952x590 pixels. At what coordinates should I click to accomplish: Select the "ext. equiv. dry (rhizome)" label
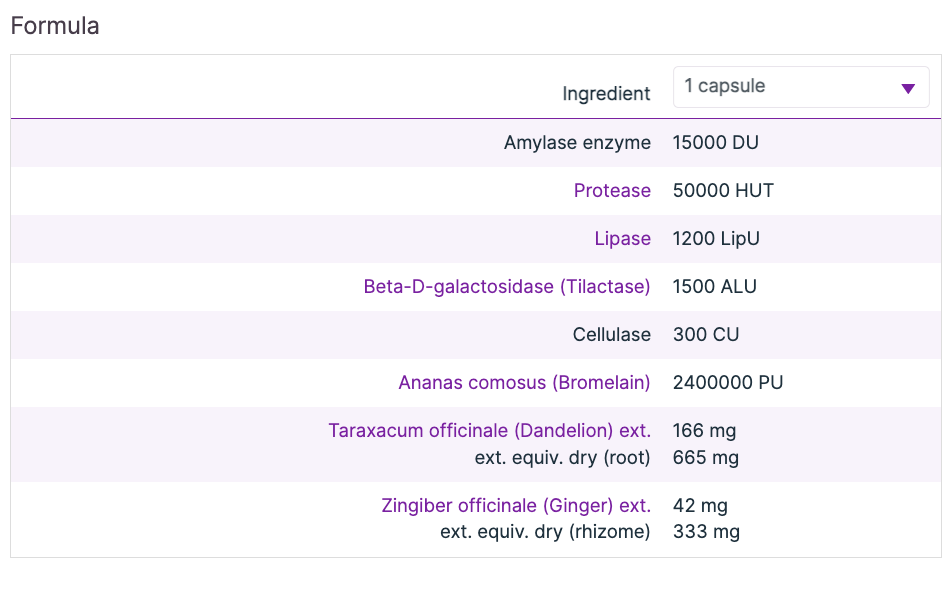[x=545, y=532]
